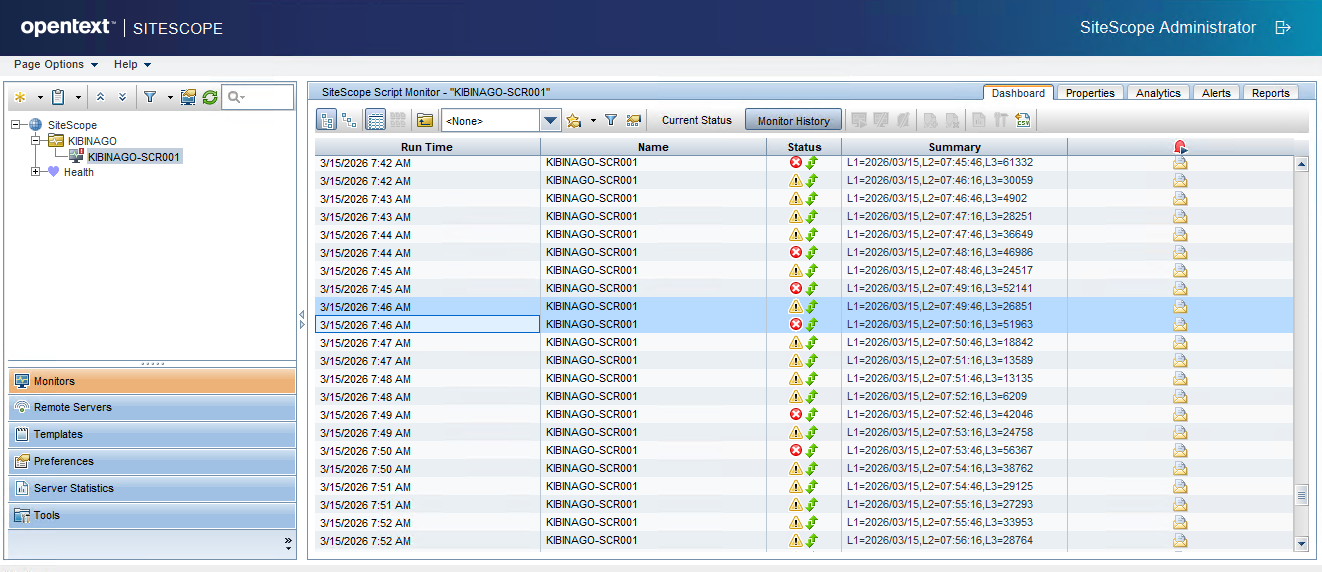
Task: Toggle the detailed table view
Action: pos(376,120)
